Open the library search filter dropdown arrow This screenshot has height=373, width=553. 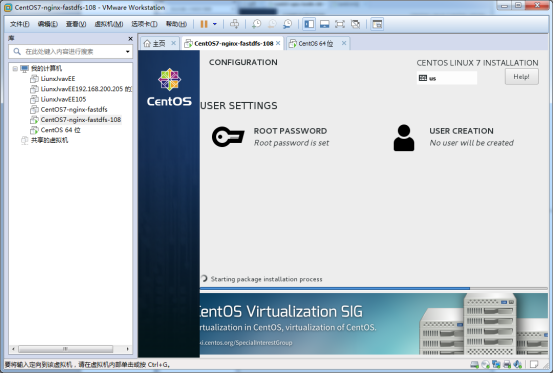pos(128,52)
